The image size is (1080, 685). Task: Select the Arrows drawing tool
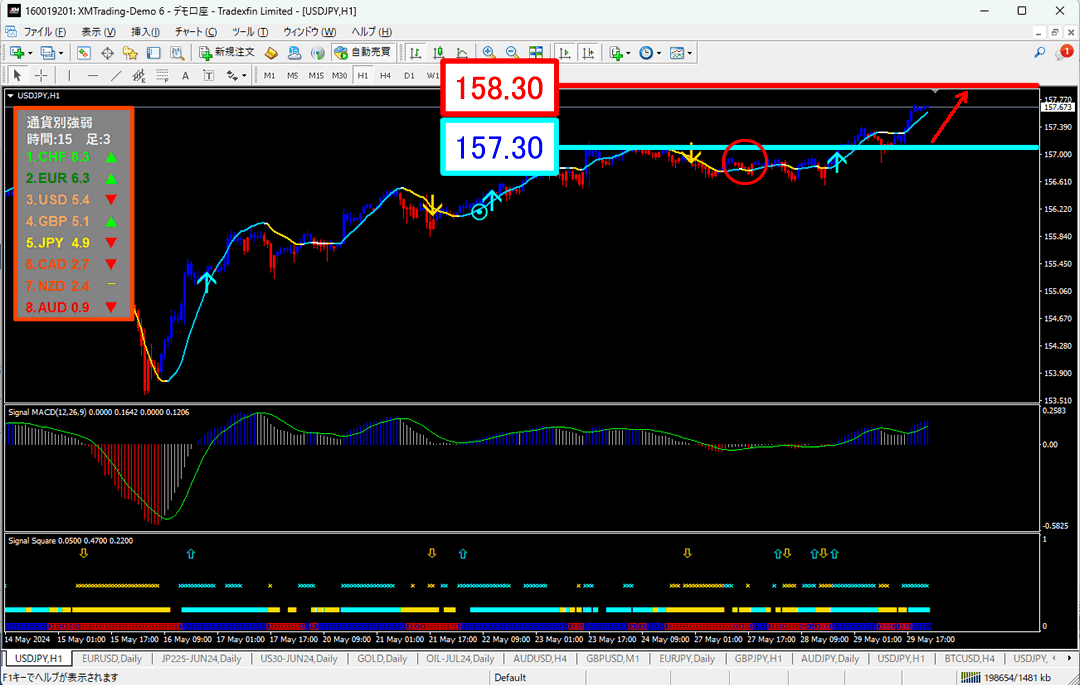(231, 75)
